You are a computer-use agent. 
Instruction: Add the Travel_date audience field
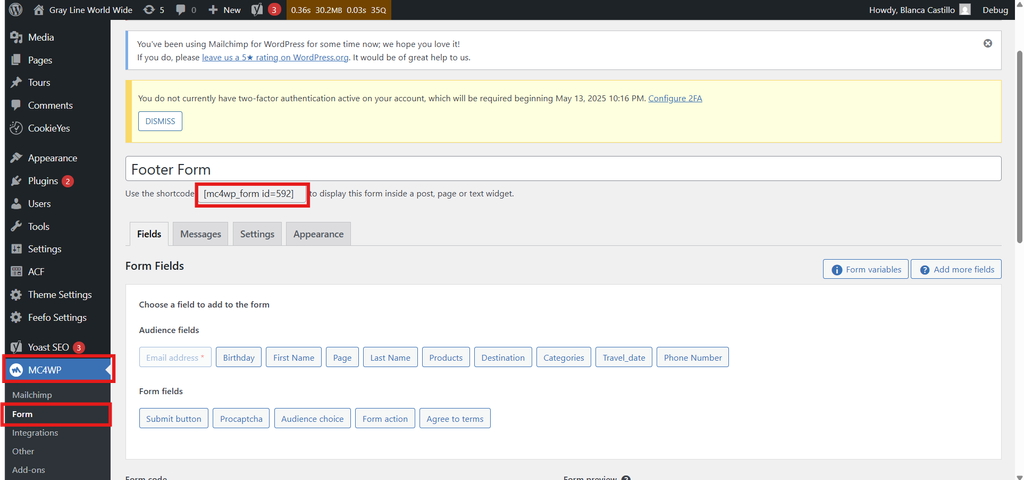point(624,357)
